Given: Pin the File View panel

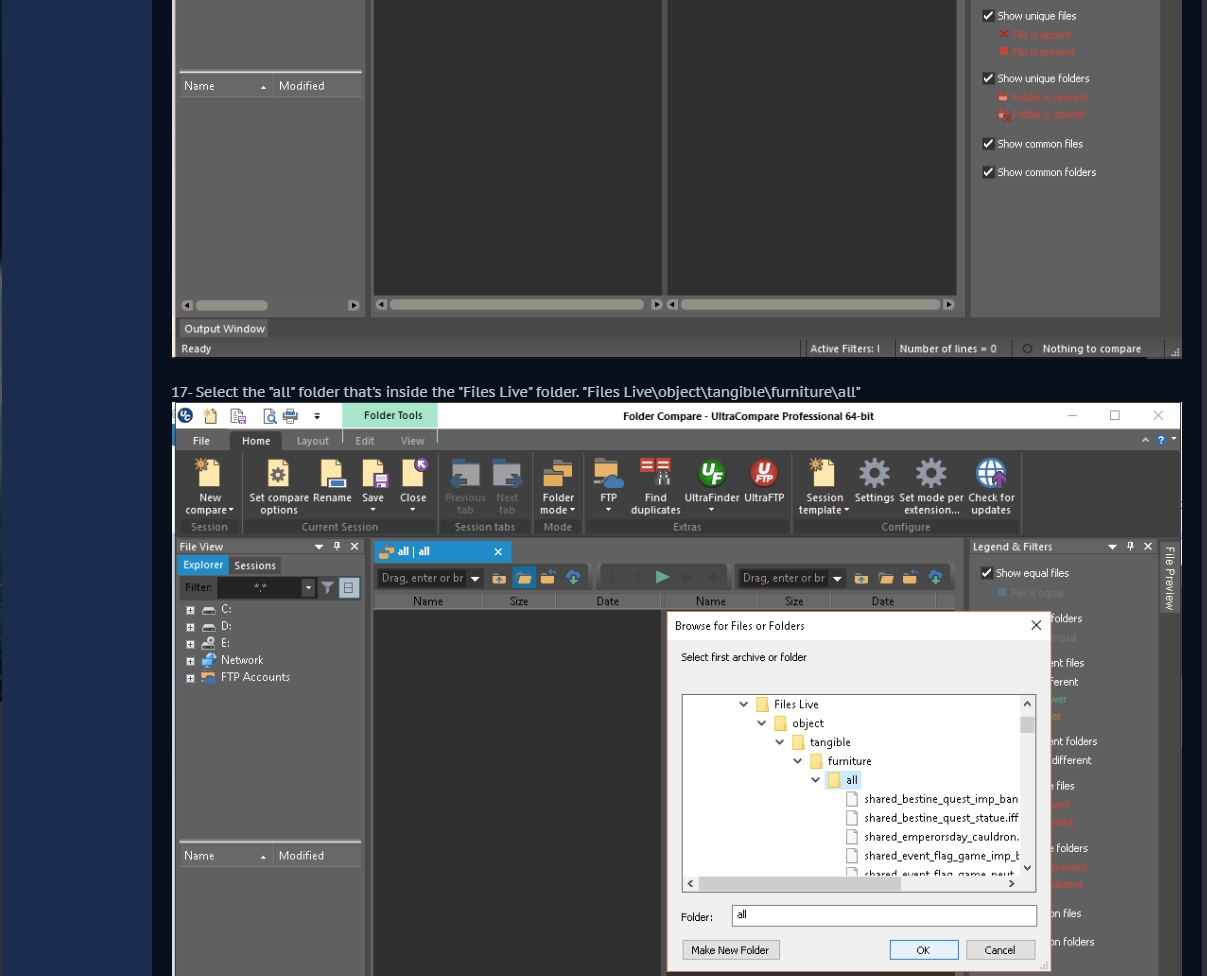Looking at the screenshot, I should 337,547.
